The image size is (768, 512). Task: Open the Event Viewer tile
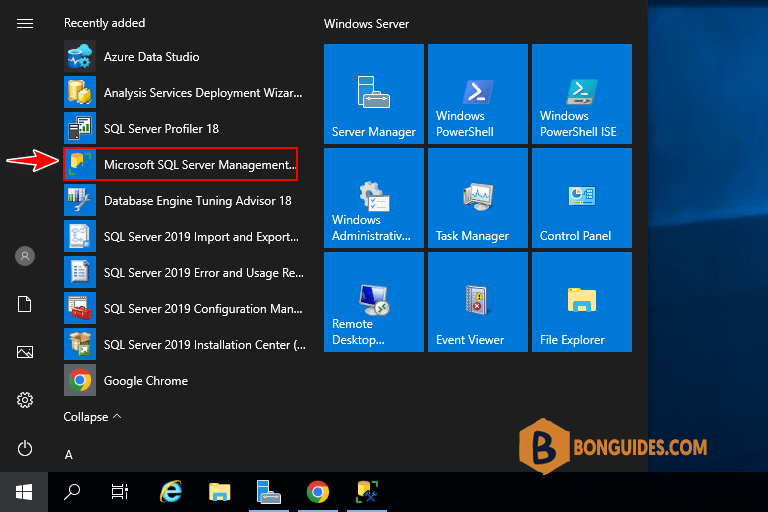[478, 302]
